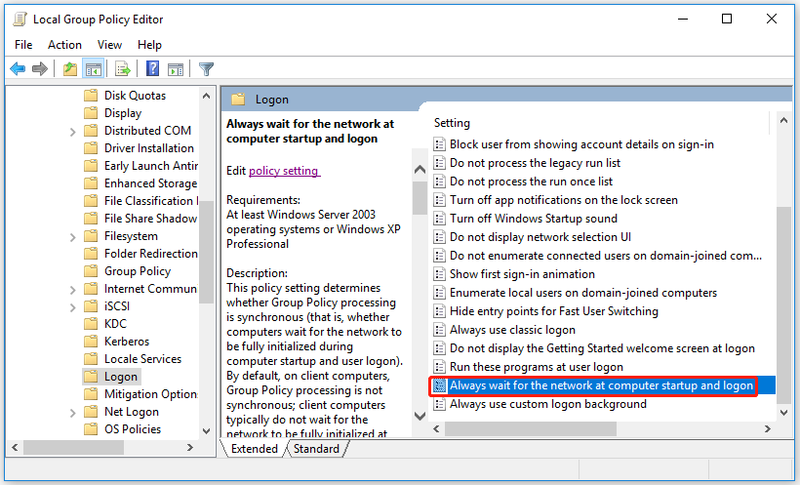Select Do not enumerate connected users setting
The width and height of the screenshot is (800, 485).
606,256
